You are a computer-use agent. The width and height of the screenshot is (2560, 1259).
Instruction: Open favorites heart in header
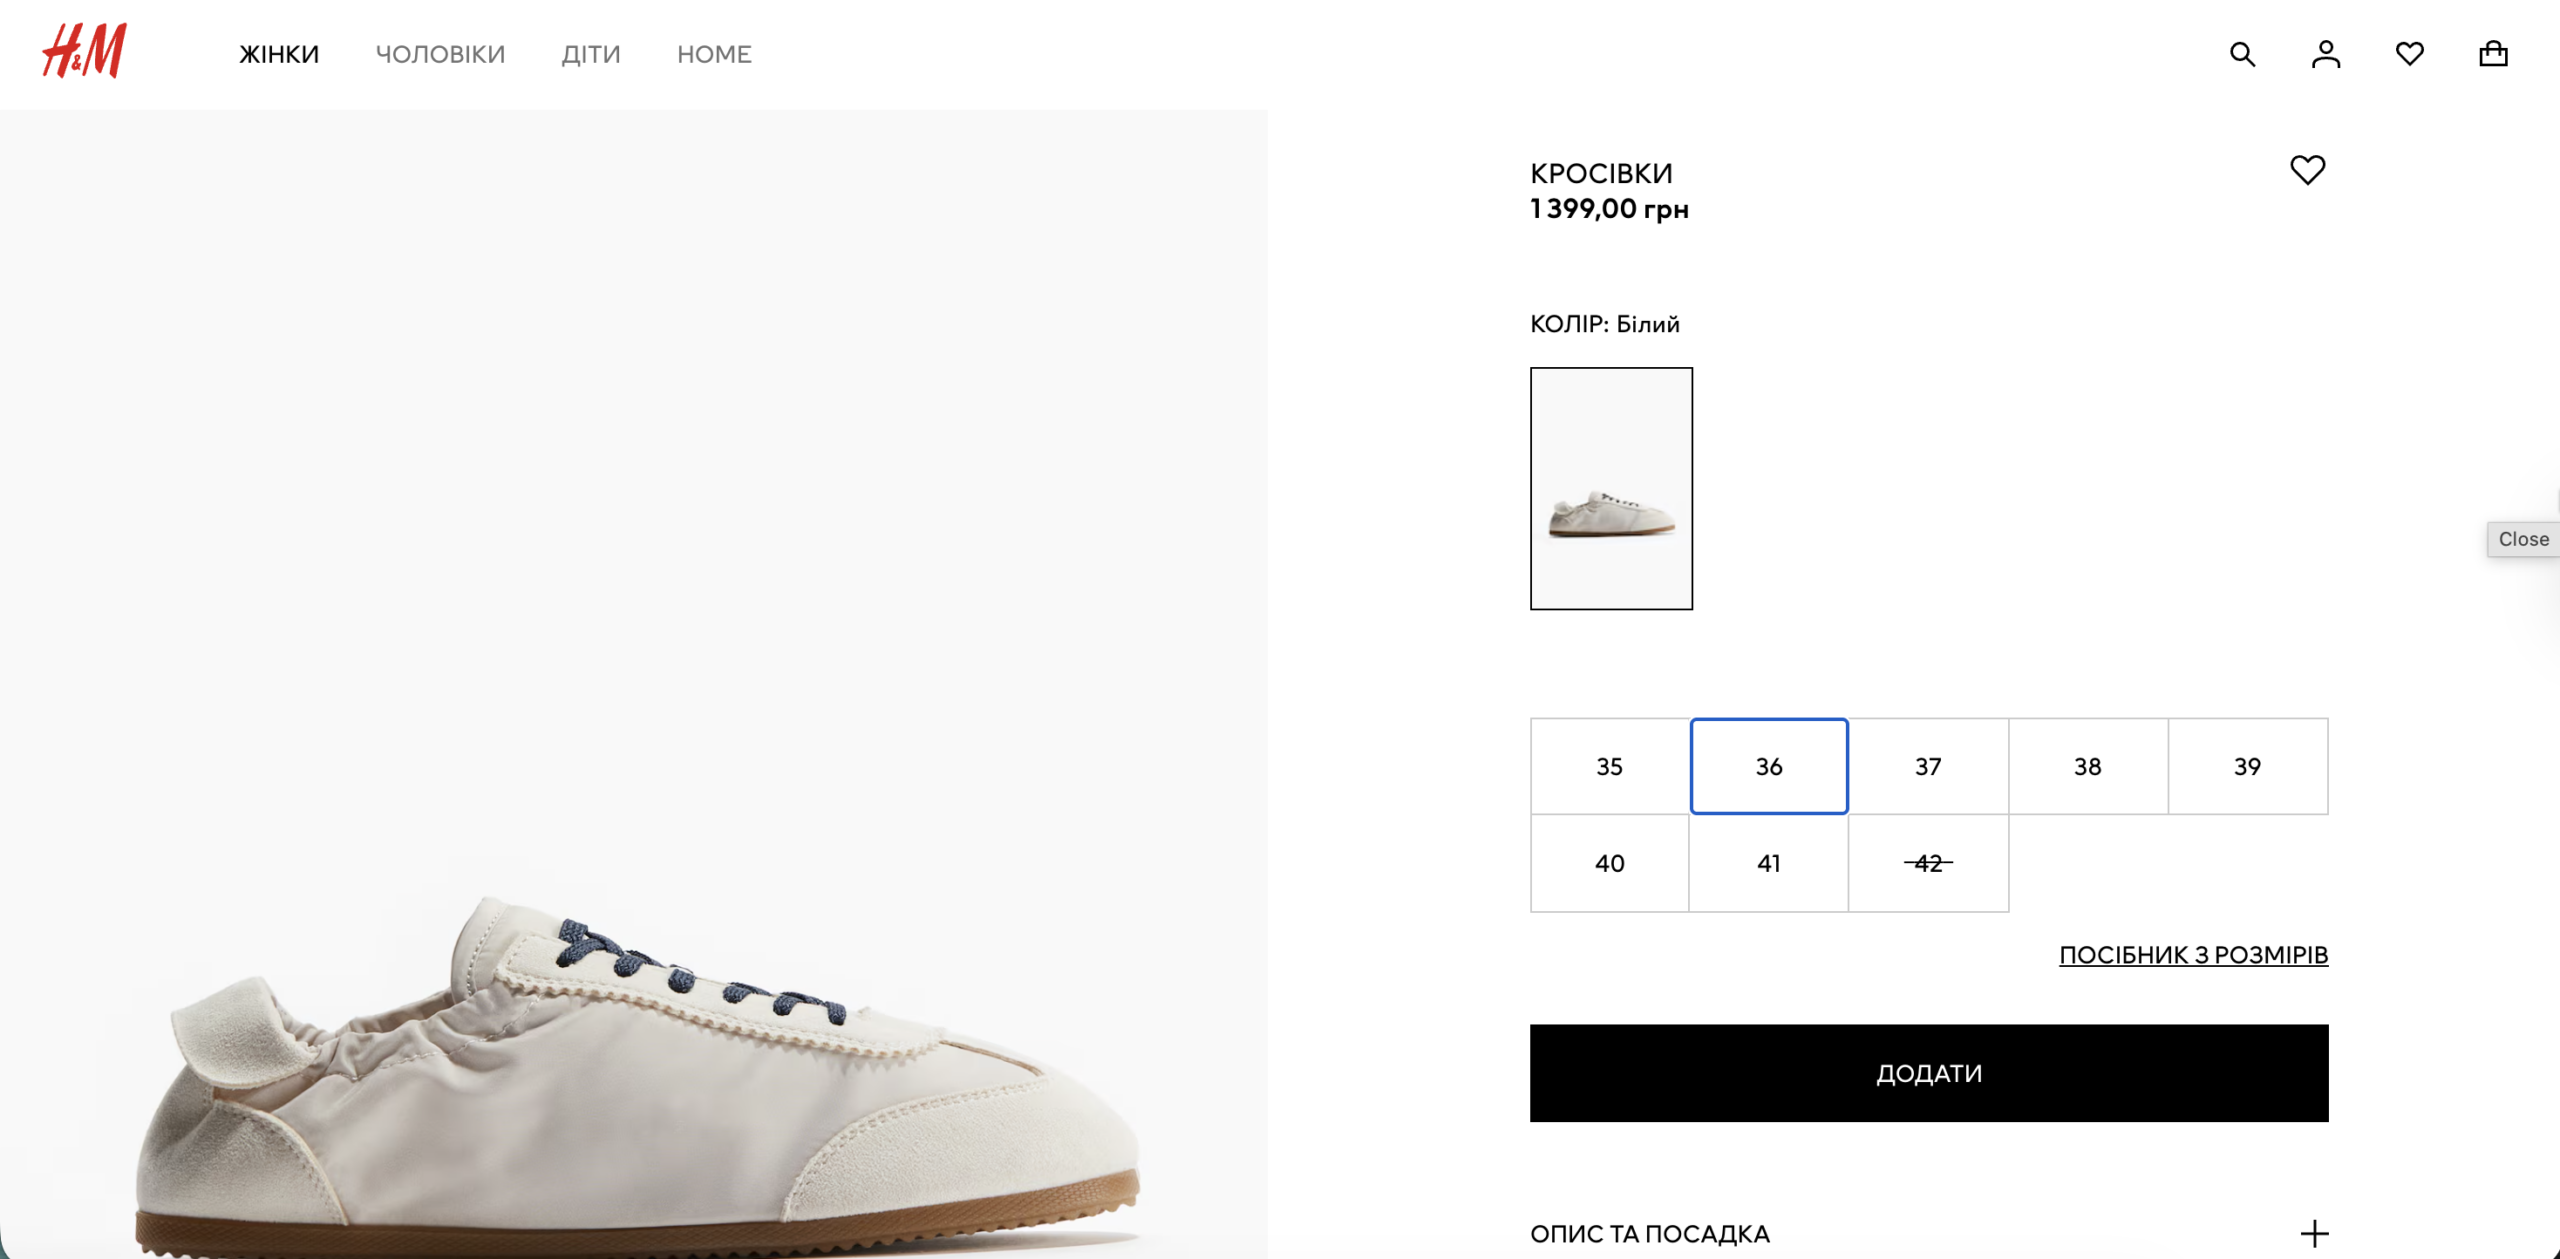pyautogui.click(x=2410, y=54)
